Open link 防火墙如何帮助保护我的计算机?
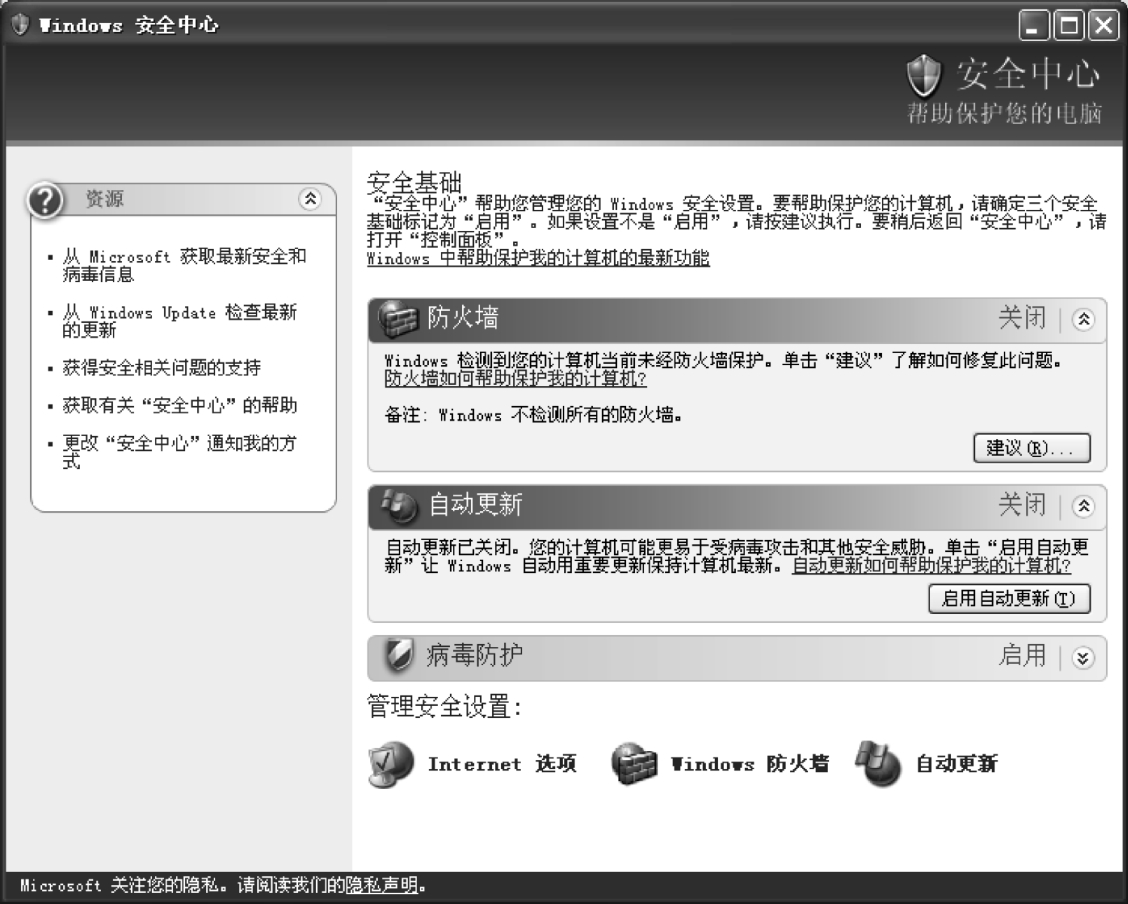Image resolution: width=1128 pixels, height=904 pixels. point(515,378)
